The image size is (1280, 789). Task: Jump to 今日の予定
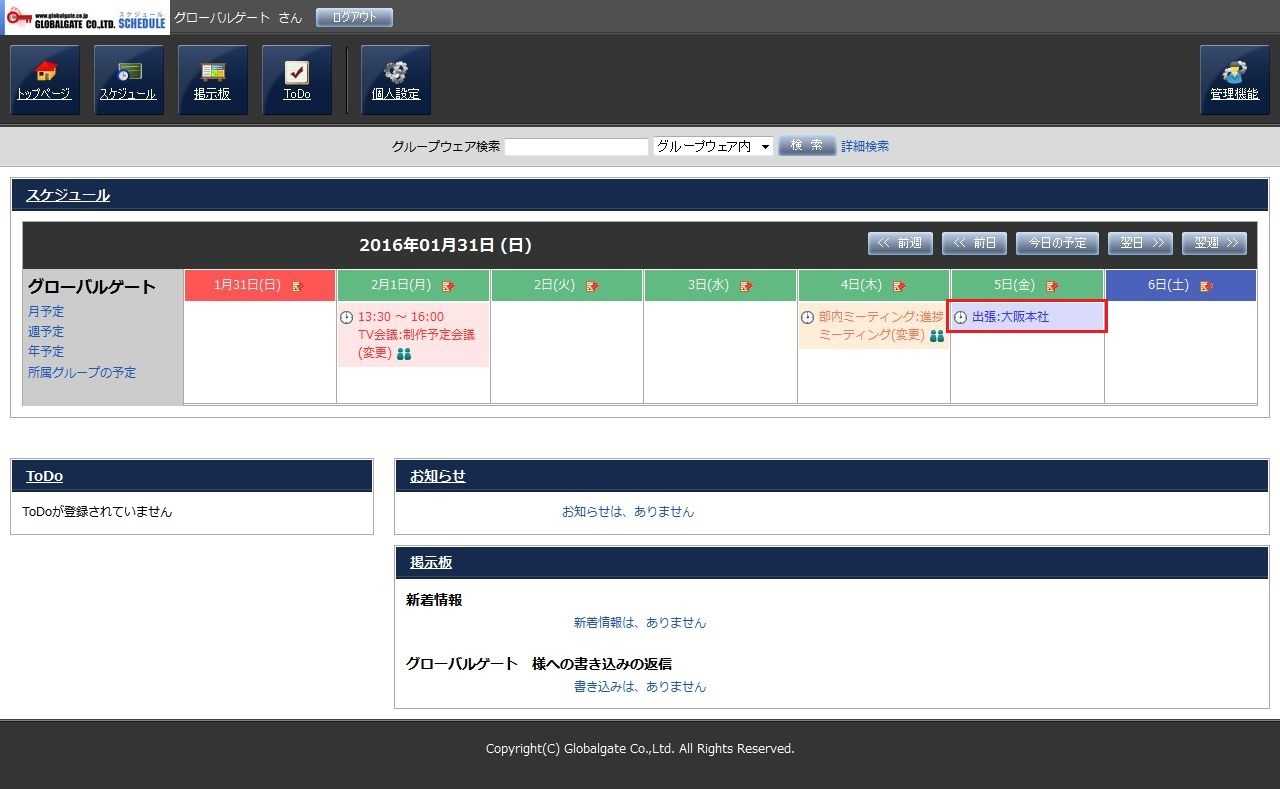click(1058, 243)
